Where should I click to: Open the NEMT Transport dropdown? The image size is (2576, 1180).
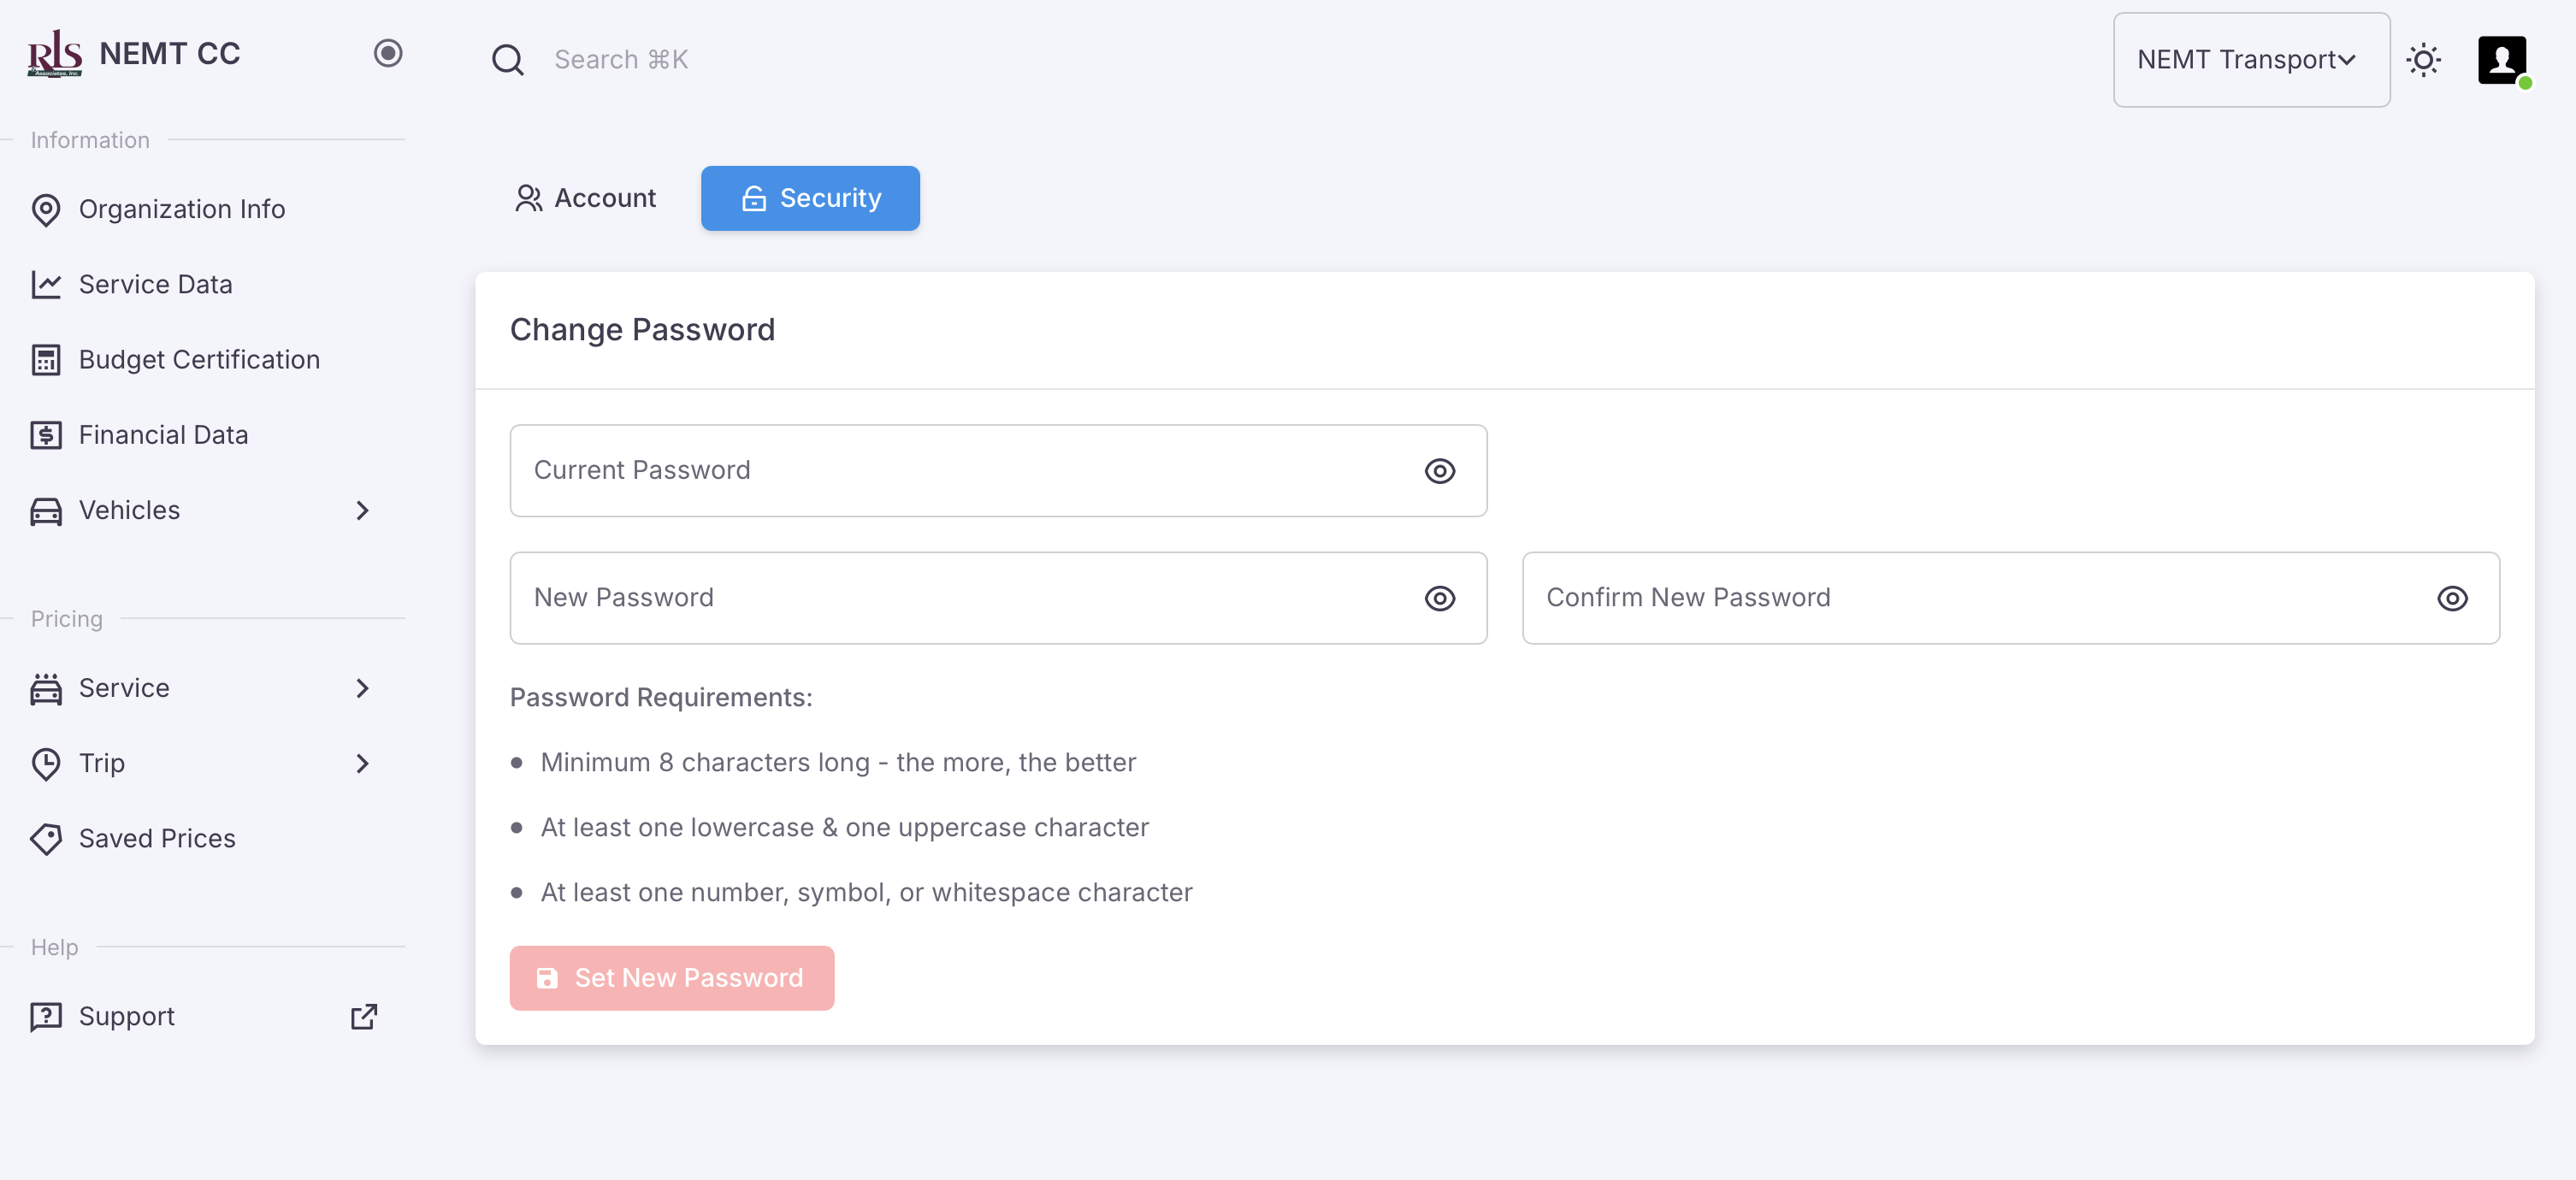click(2250, 60)
